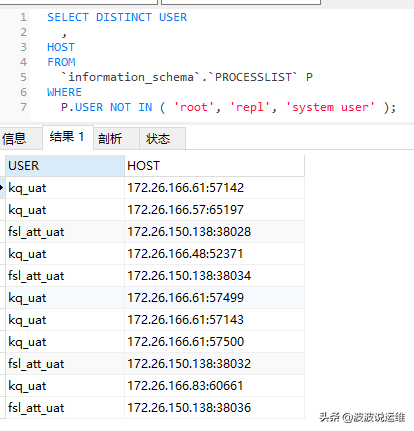Select host cell 172.26.150.138:38034
The width and height of the screenshot is (414, 431).
[214, 276]
